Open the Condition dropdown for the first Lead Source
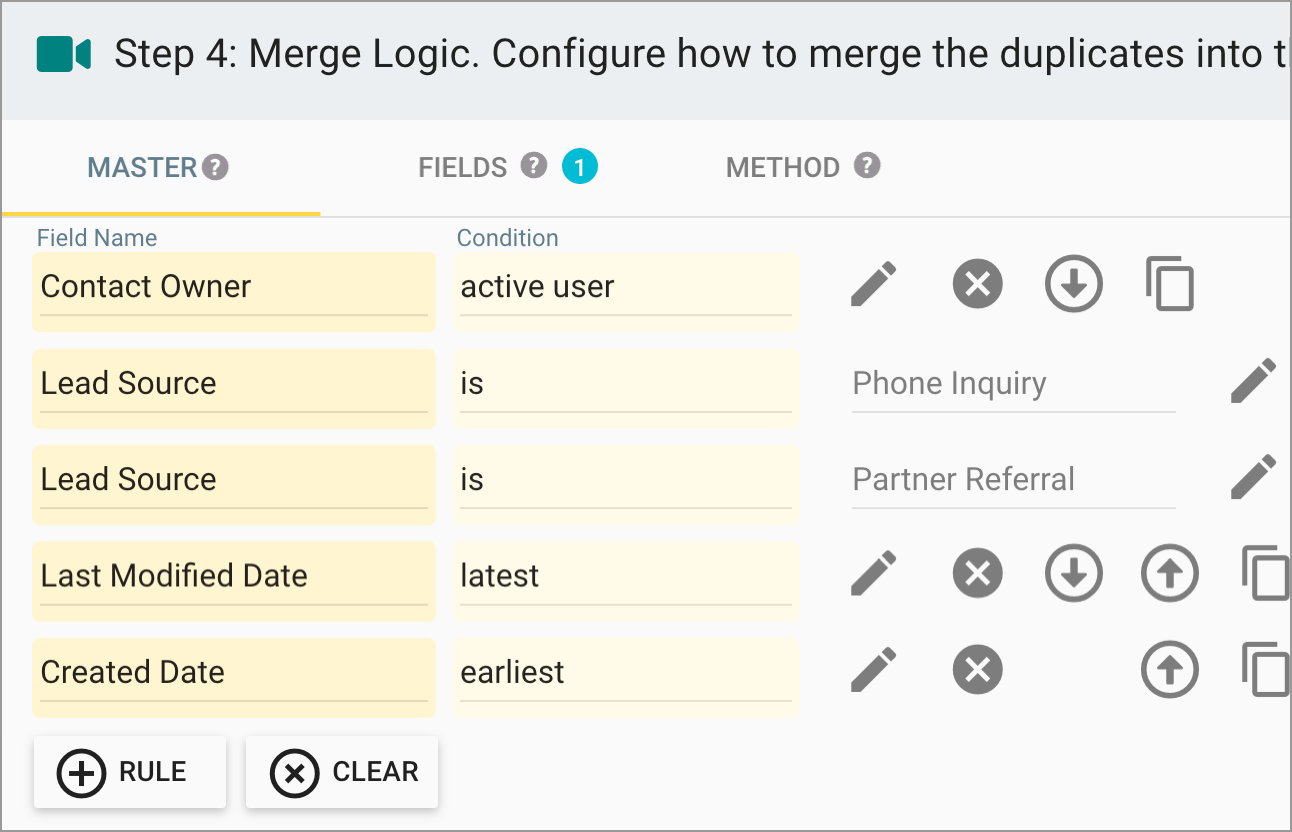 point(626,383)
